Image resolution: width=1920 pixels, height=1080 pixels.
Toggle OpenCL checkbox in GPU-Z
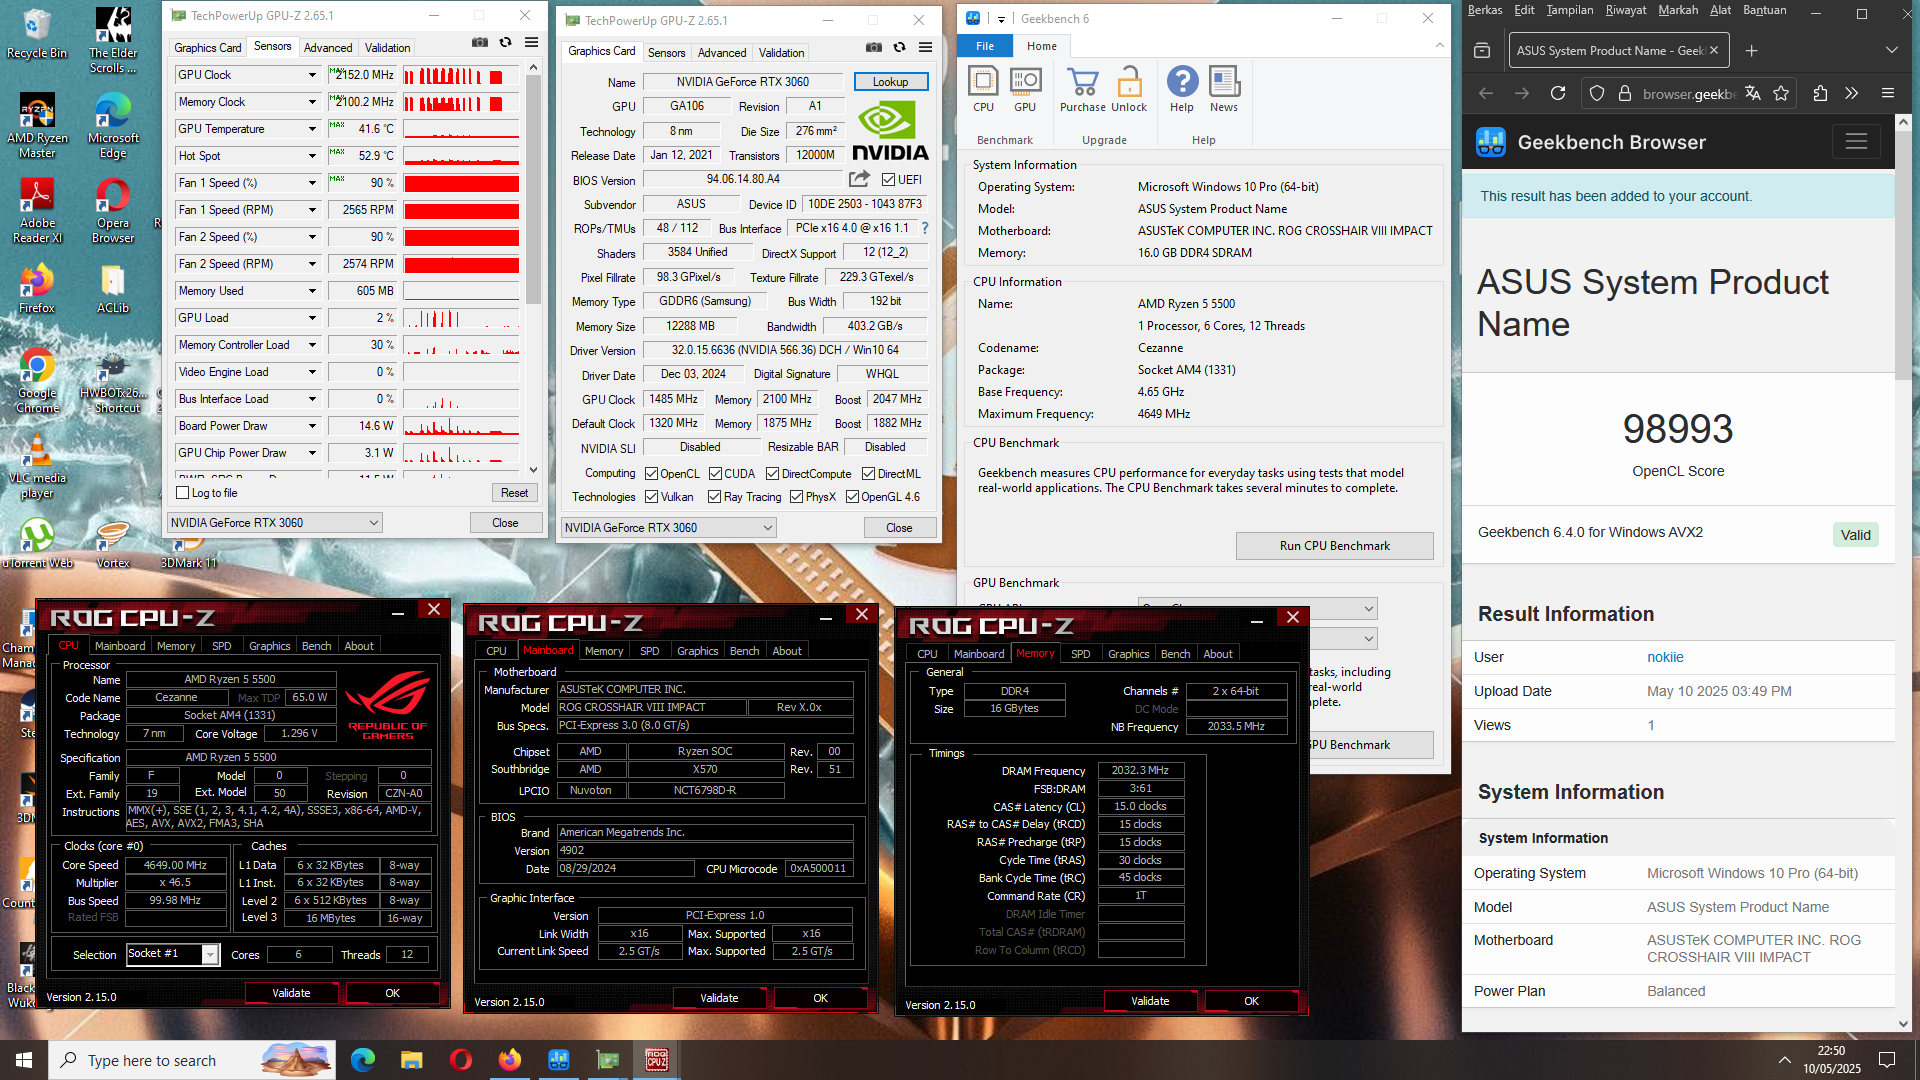(651, 474)
